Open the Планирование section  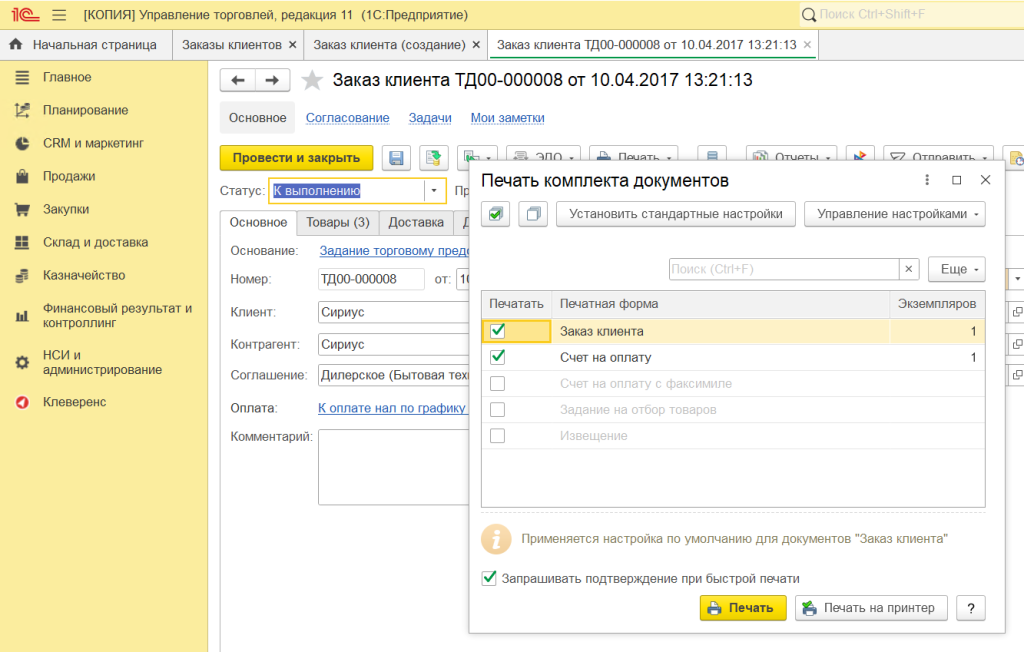(86, 110)
